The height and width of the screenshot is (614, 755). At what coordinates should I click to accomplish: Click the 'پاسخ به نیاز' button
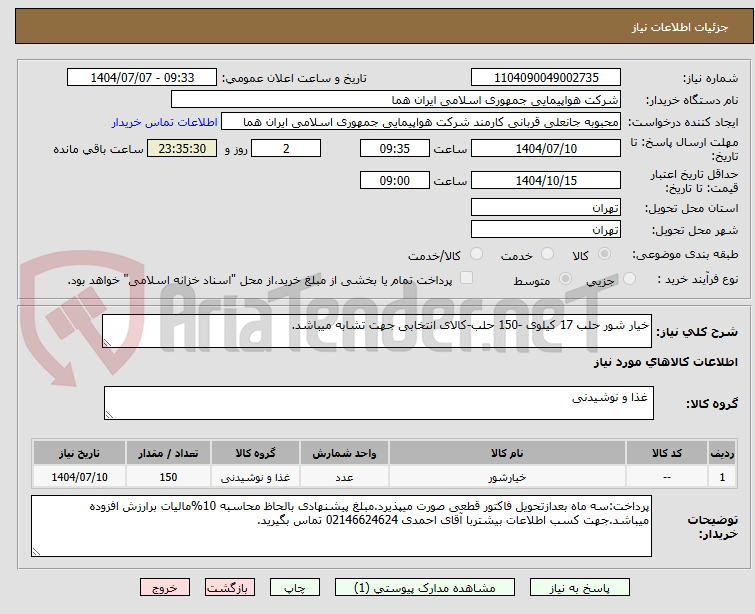tap(579, 588)
